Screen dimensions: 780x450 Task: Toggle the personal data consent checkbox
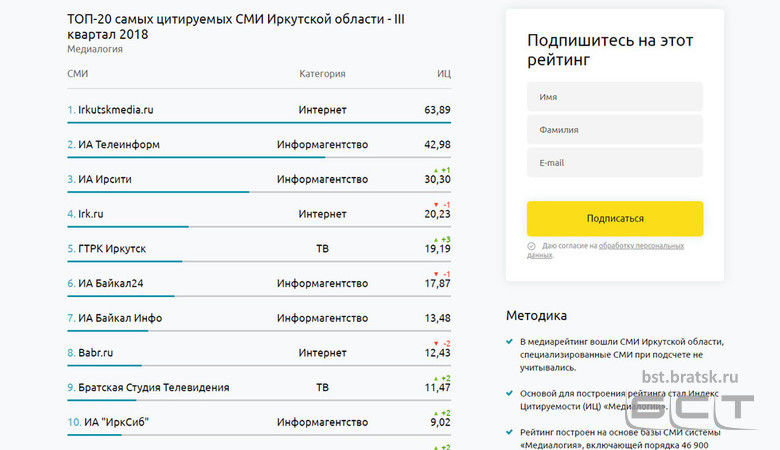[x=531, y=245]
